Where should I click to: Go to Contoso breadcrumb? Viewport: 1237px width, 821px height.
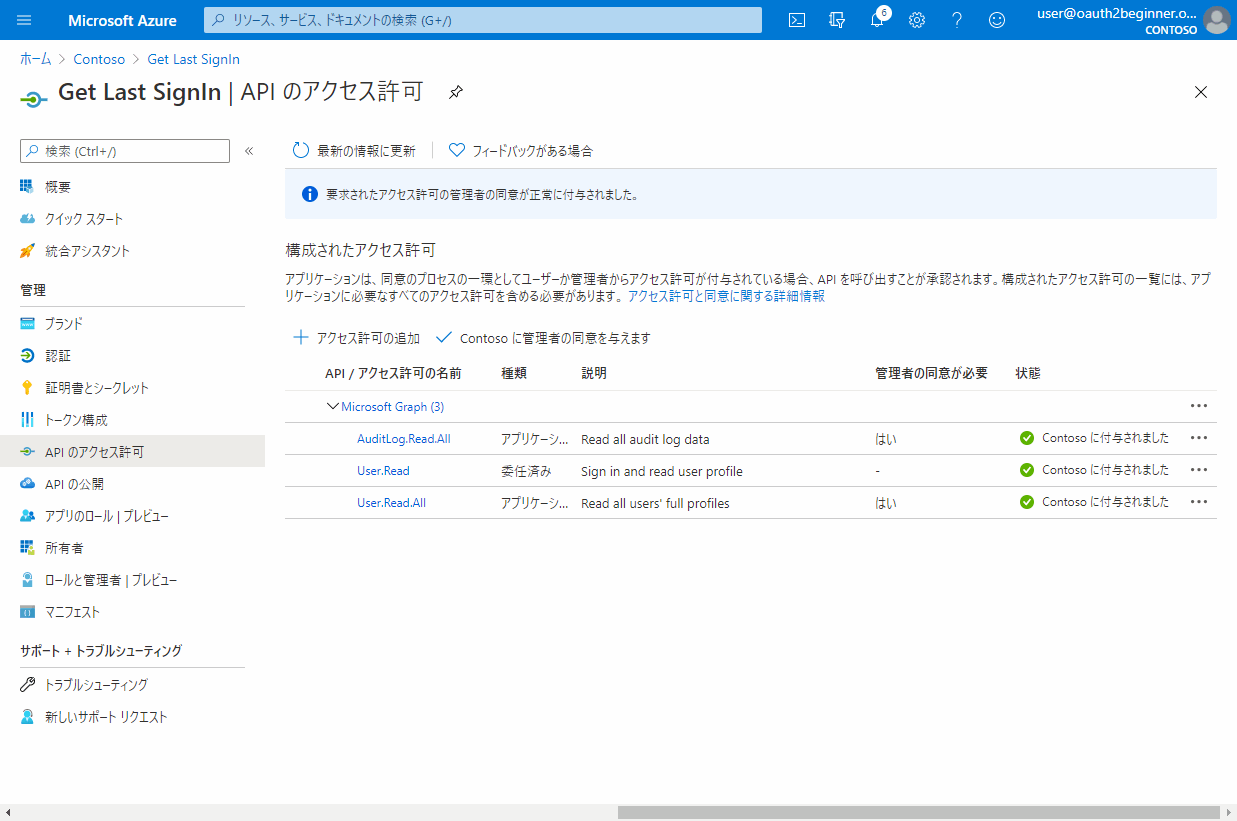pos(99,60)
